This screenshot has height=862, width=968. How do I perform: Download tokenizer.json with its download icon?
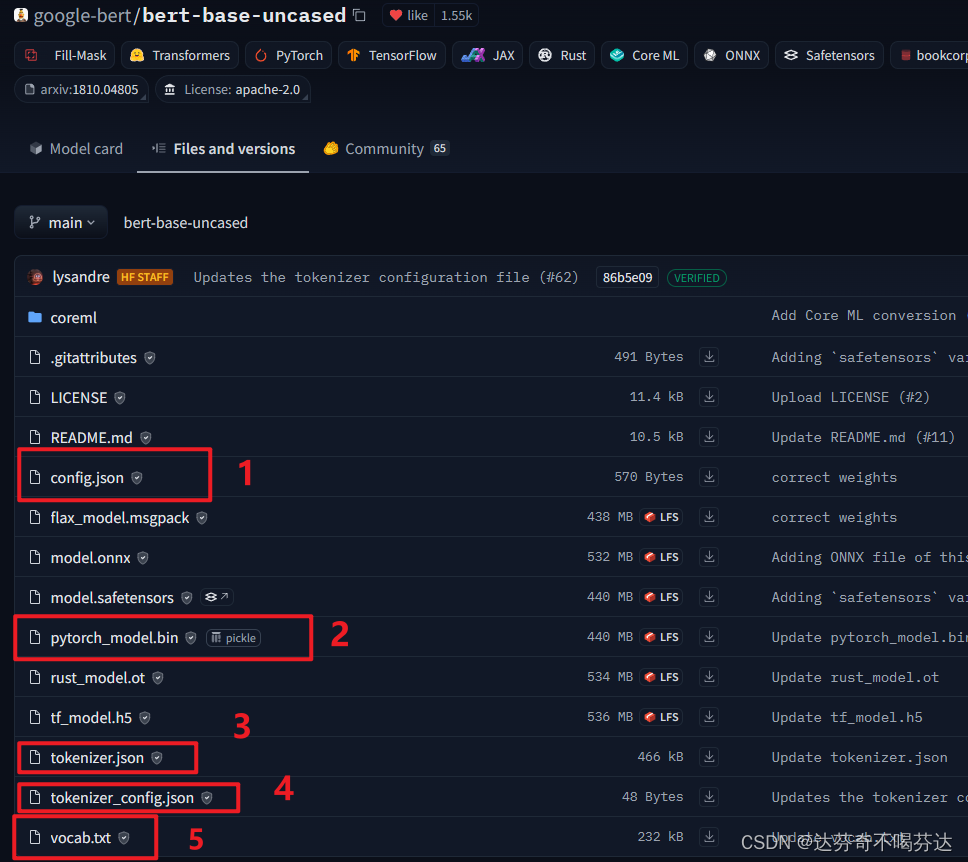pos(709,756)
